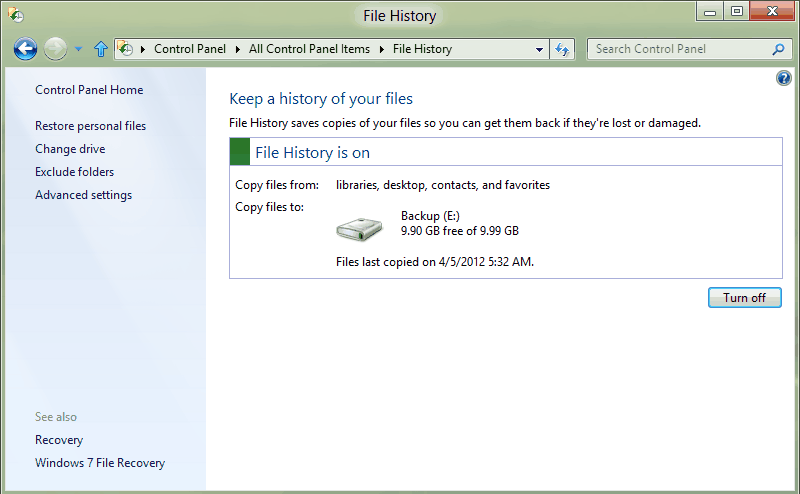Click the File History address bar icon
The image size is (800, 494).
click(125, 48)
